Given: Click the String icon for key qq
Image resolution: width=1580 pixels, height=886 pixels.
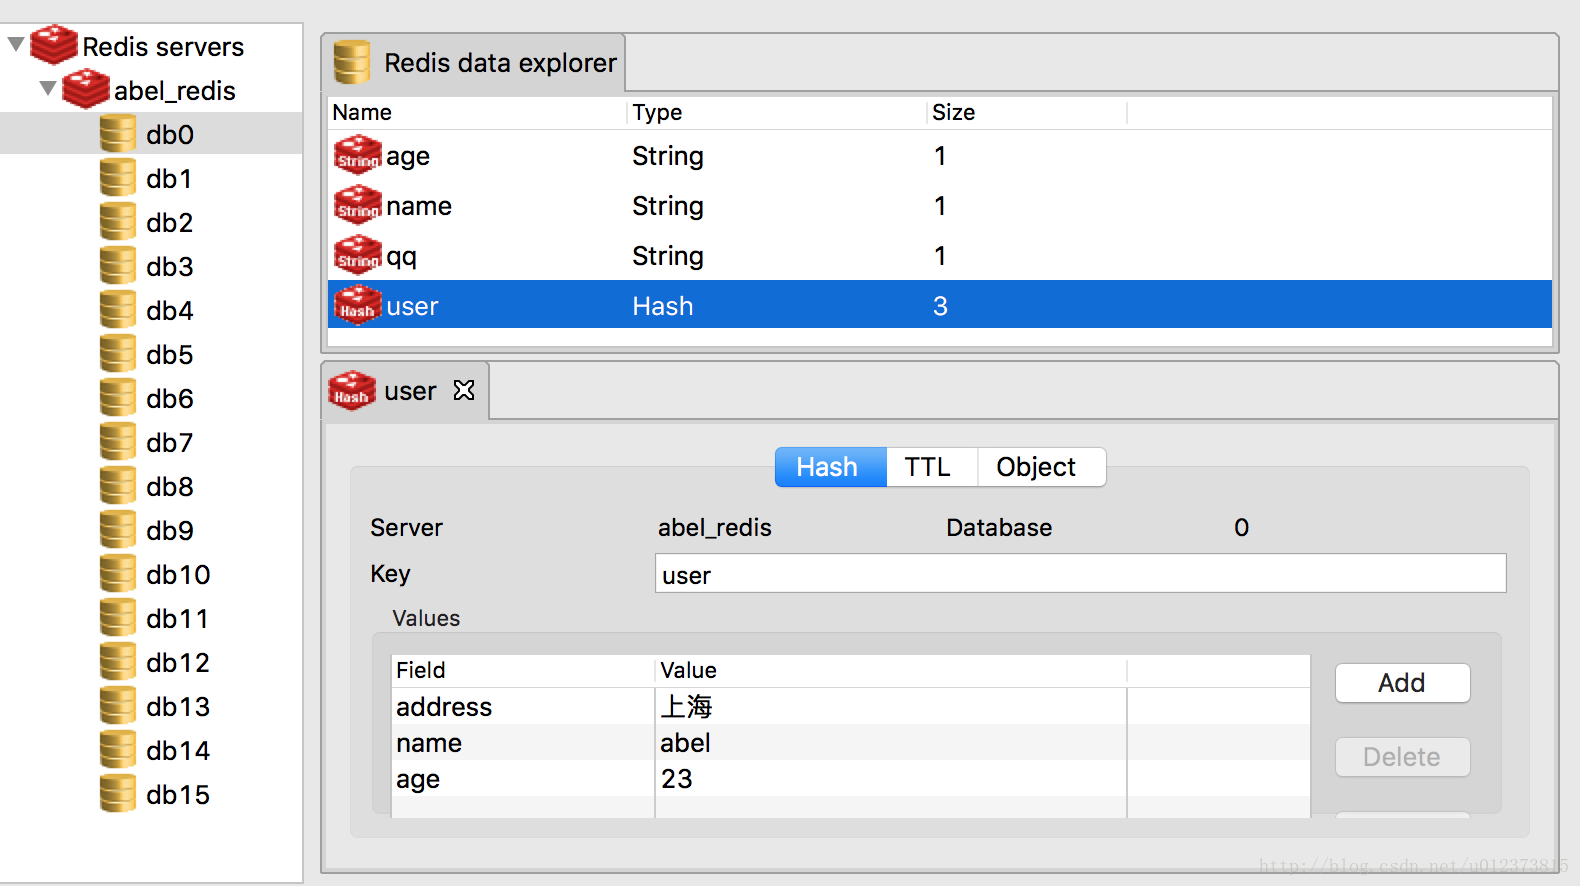Looking at the screenshot, I should pos(358,255).
